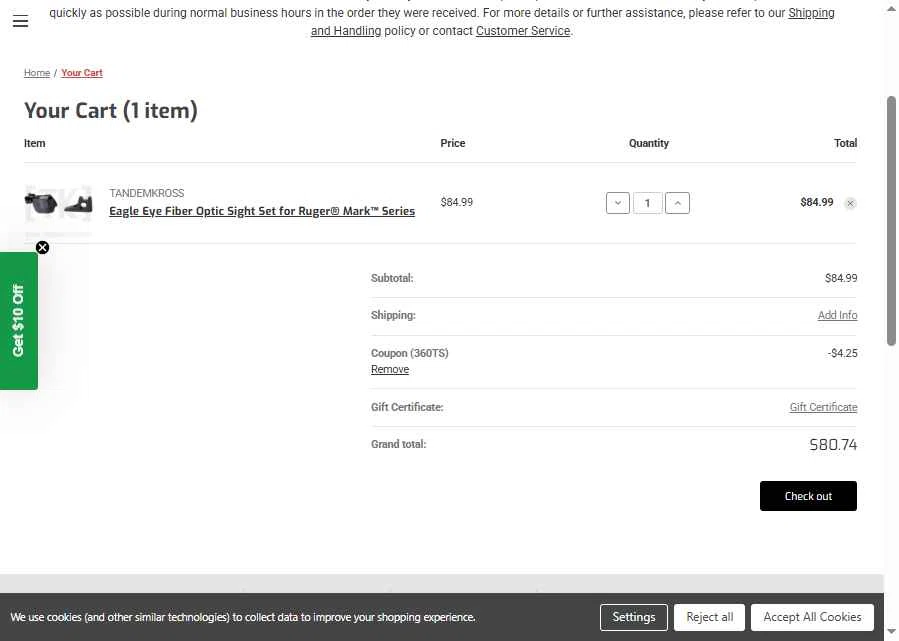Select the grand total $80.74
Image resolution: width=899 pixels, height=641 pixels.
click(833, 445)
